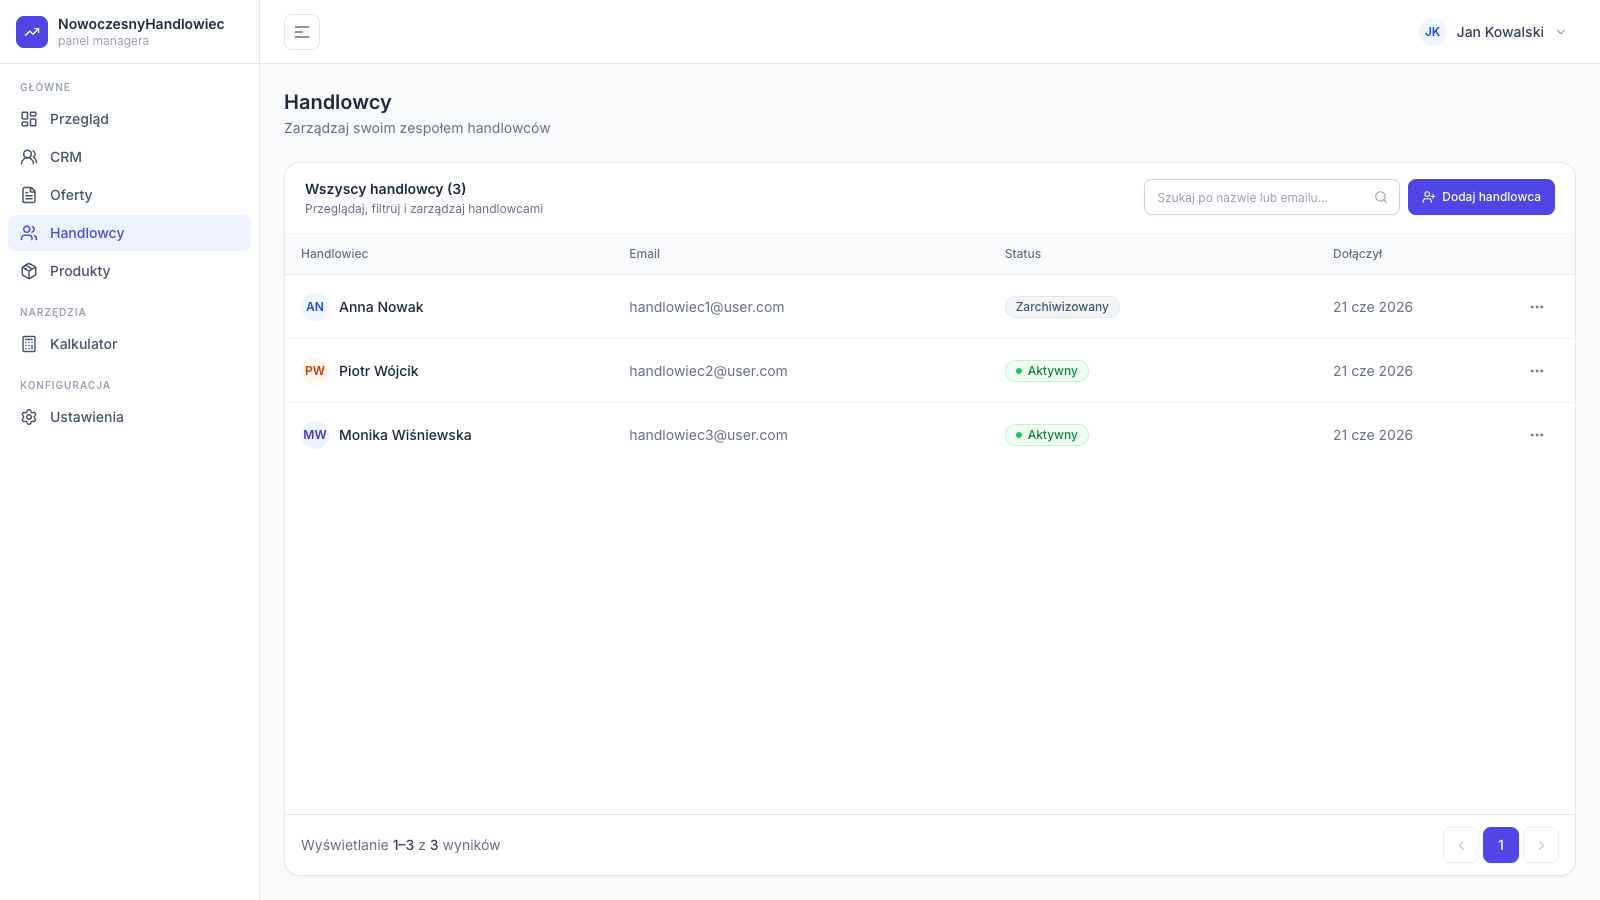
Task: Click the Produkty box icon
Action: [29, 271]
